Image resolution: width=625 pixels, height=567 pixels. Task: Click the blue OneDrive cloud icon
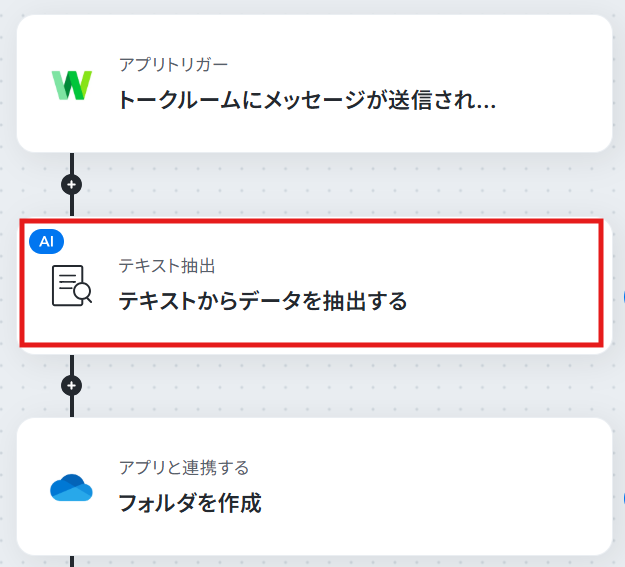(71, 487)
